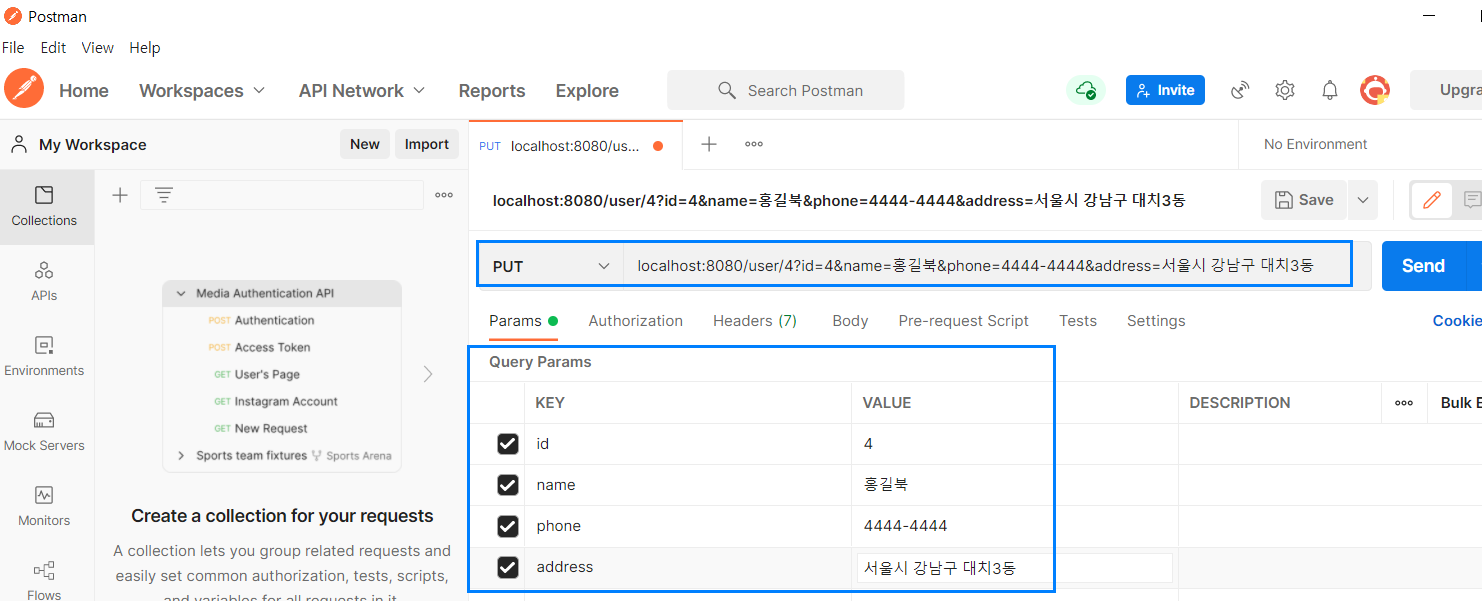Image resolution: width=1482 pixels, height=601 pixels.
Task: Click the Save button
Action: (x=1304, y=200)
